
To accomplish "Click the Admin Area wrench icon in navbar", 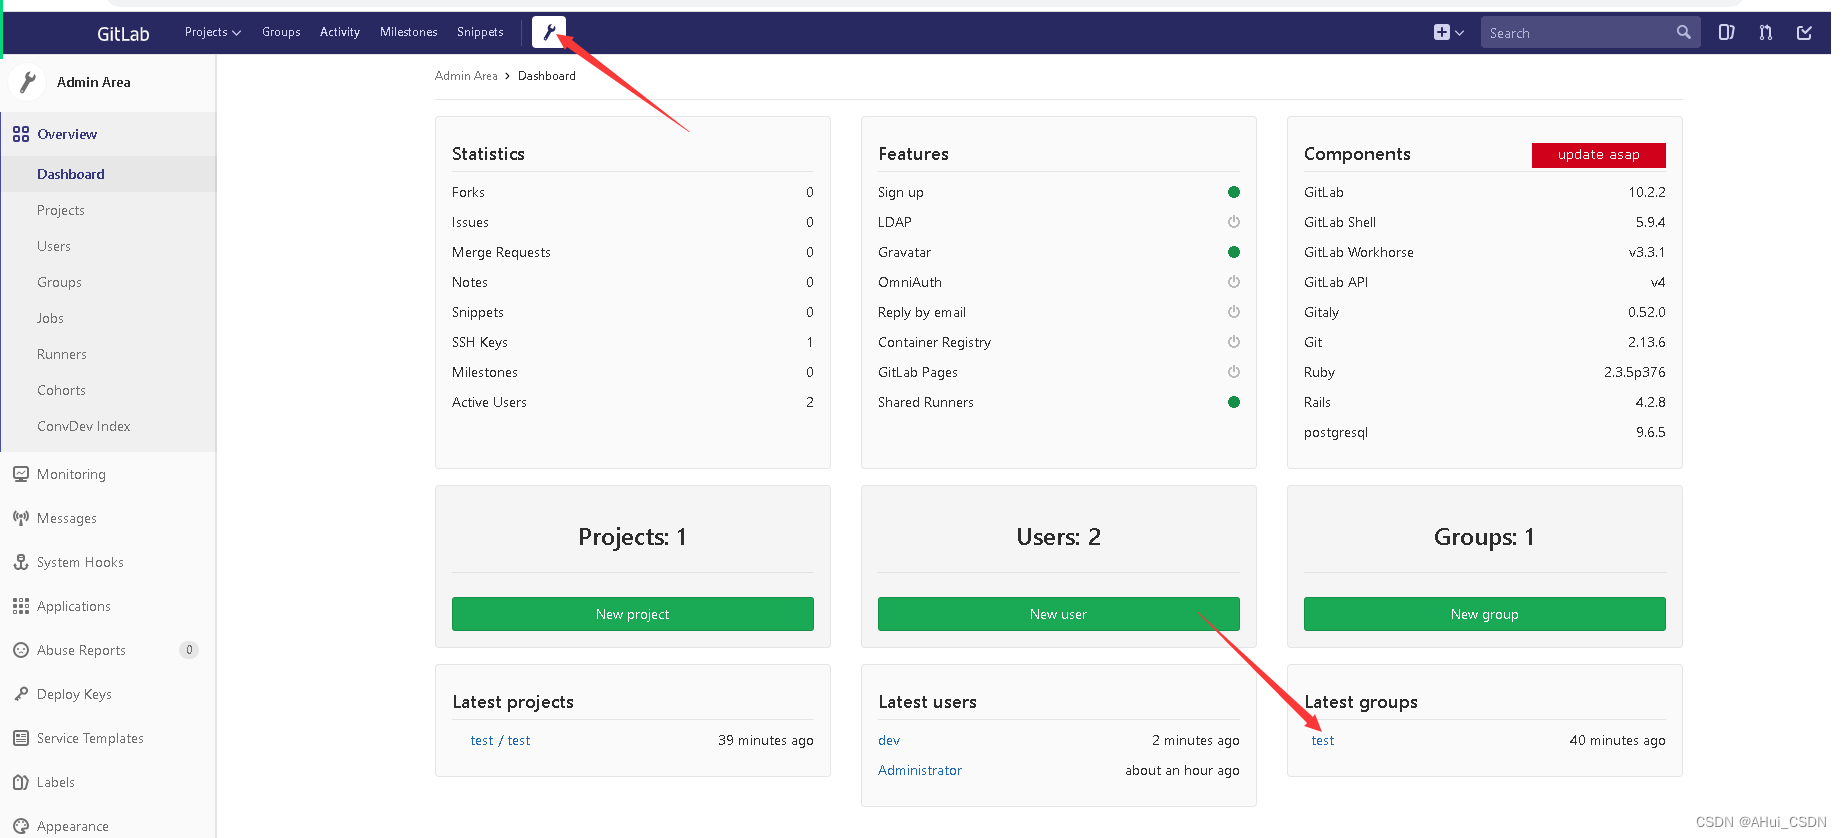I will [x=548, y=32].
